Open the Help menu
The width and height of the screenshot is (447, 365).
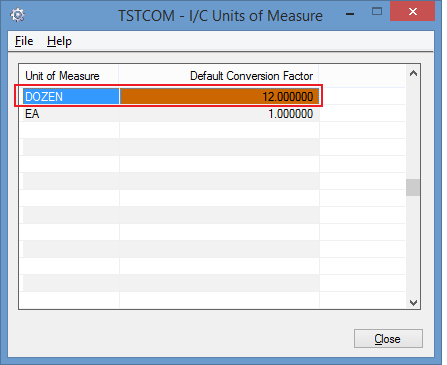click(59, 41)
